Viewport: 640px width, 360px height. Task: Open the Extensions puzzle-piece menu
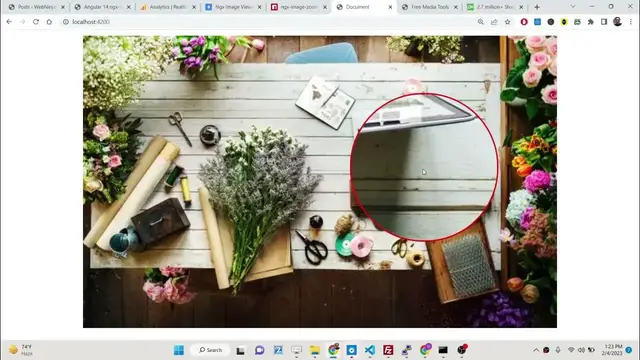[591, 22]
